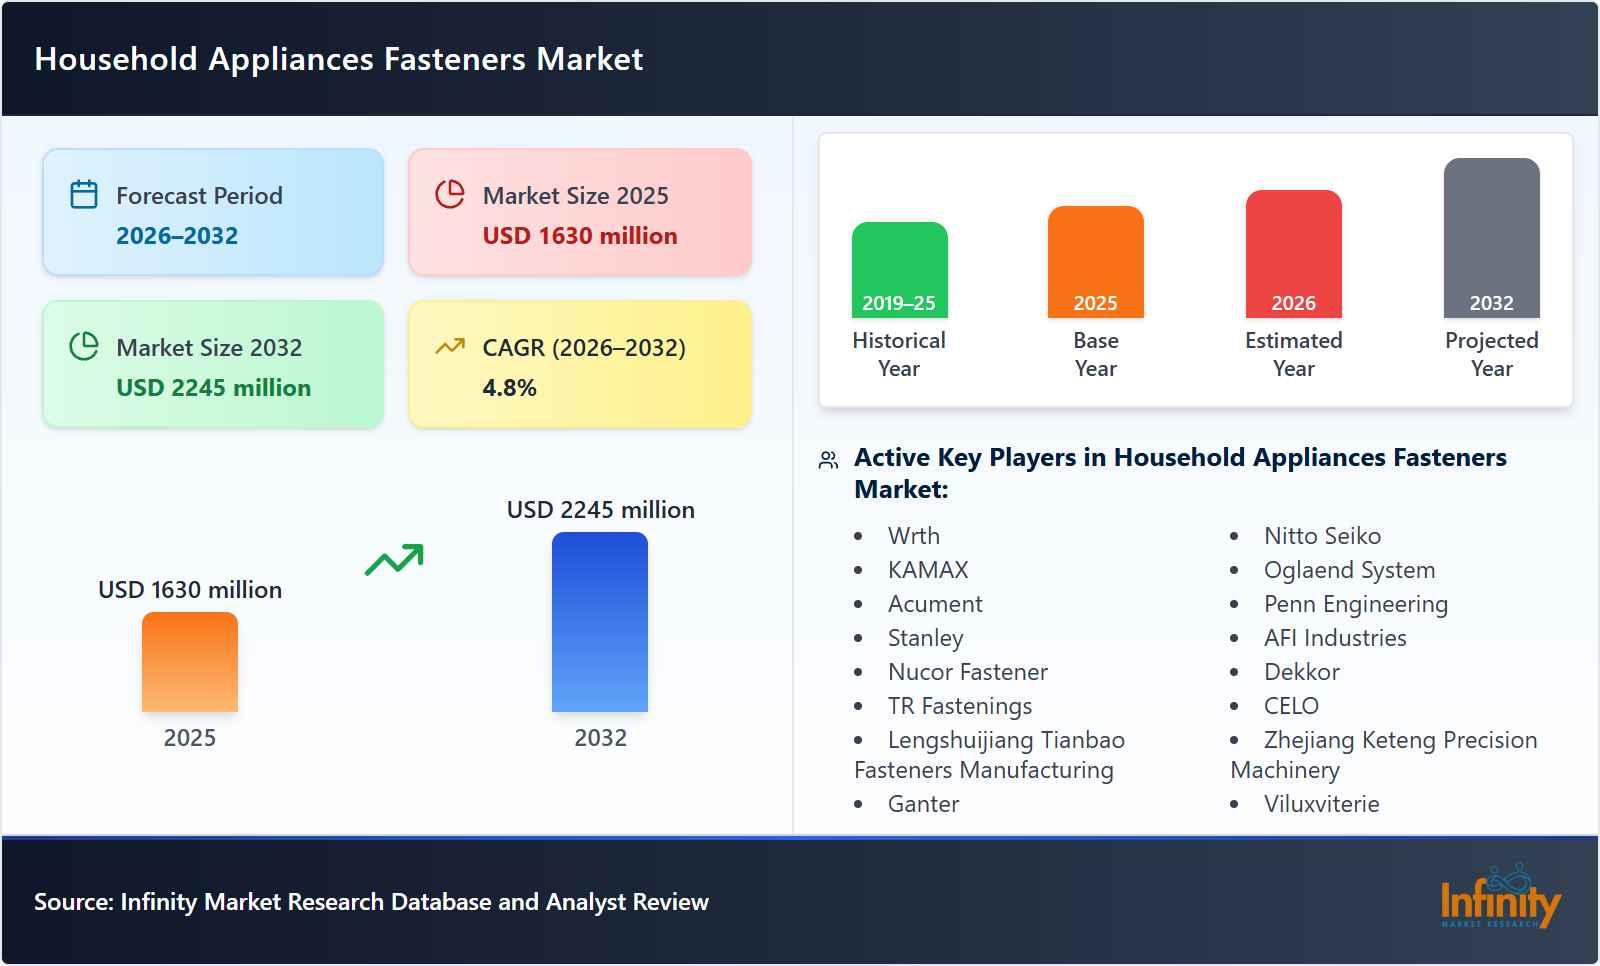
Task: Select the Wrth bullet entry
Action: click(x=913, y=536)
